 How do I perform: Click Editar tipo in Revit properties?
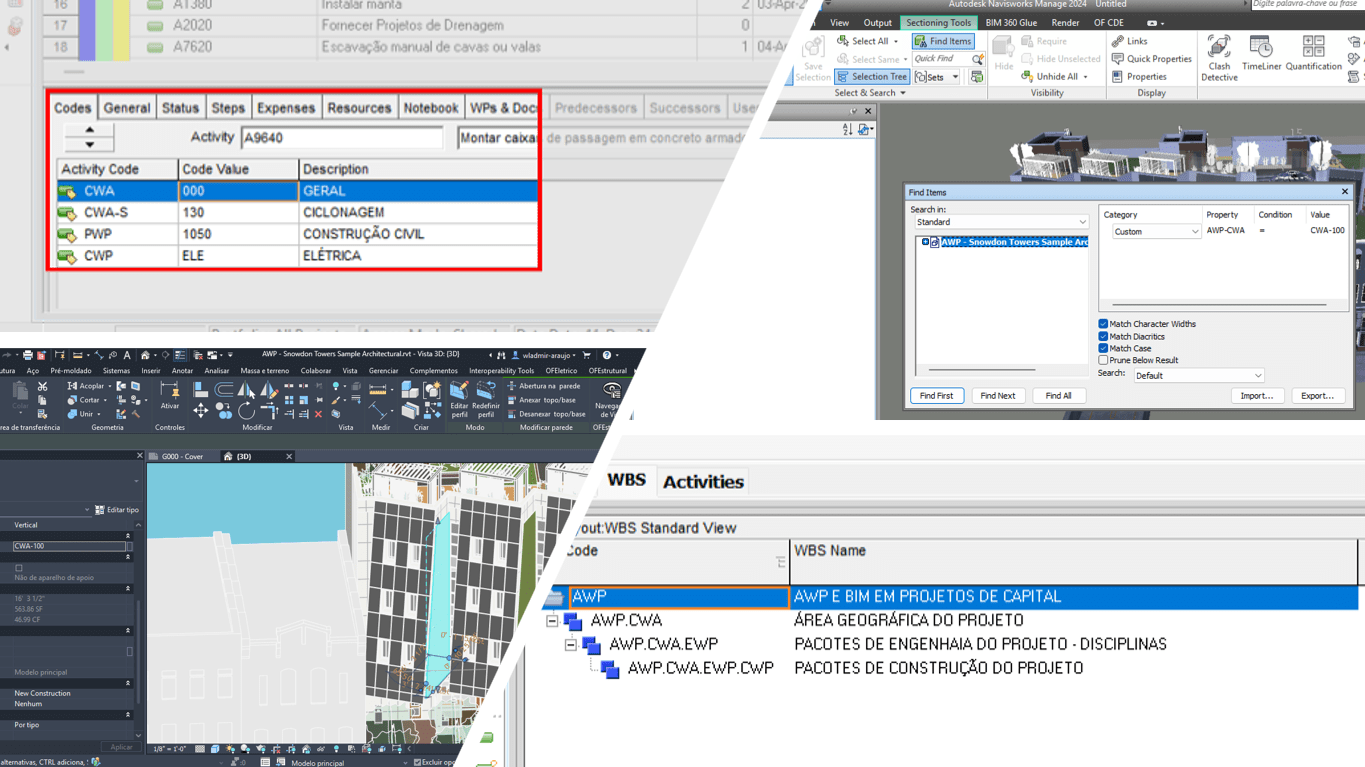click(x=116, y=510)
